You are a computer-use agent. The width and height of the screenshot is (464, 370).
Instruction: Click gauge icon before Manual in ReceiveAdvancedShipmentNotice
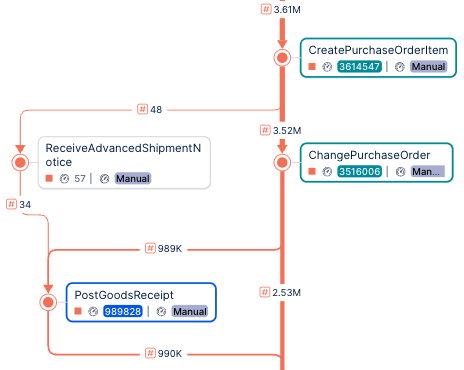coord(104,179)
